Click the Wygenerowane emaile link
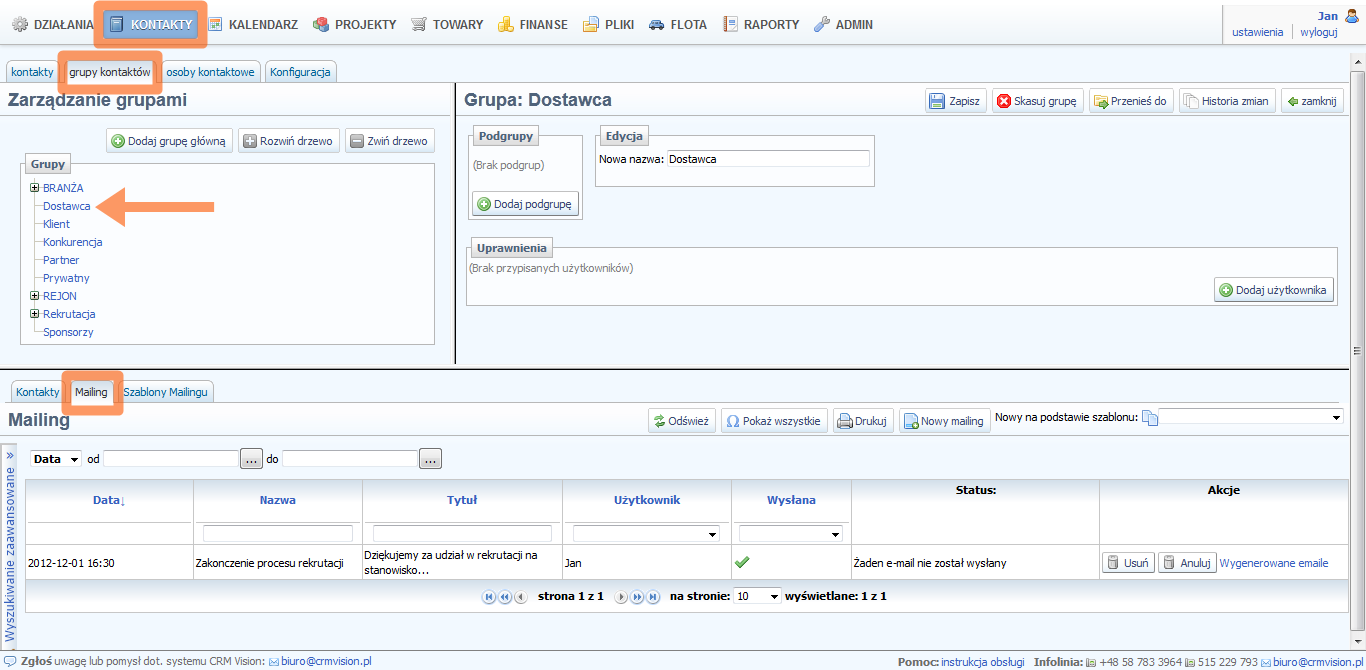The width and height of the screenshot is (1366, 670). [x=1273, y=563]
